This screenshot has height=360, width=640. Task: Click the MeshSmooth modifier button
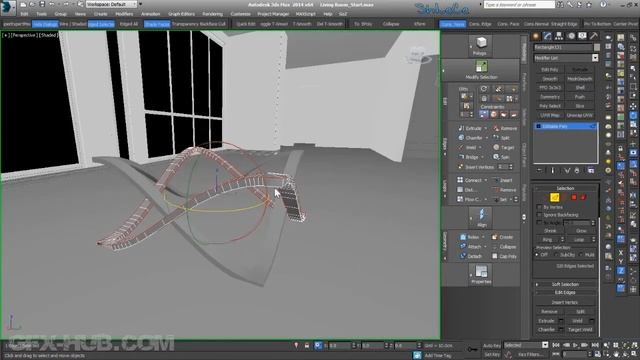(580, 79)
